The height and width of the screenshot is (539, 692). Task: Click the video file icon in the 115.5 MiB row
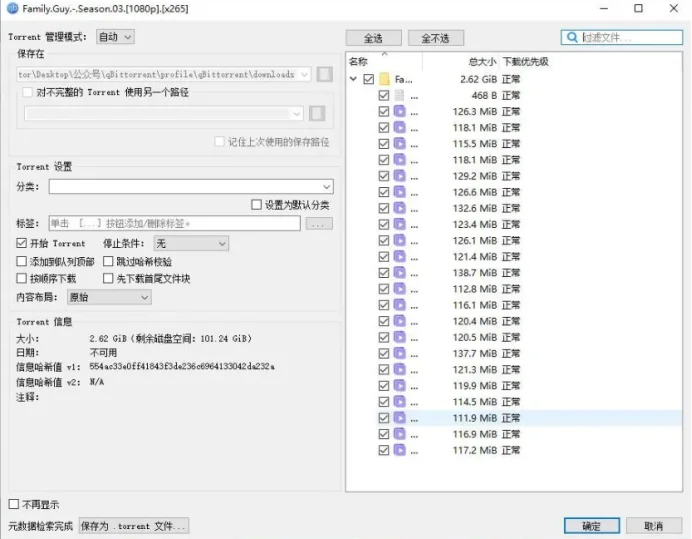tap(399, 144)
